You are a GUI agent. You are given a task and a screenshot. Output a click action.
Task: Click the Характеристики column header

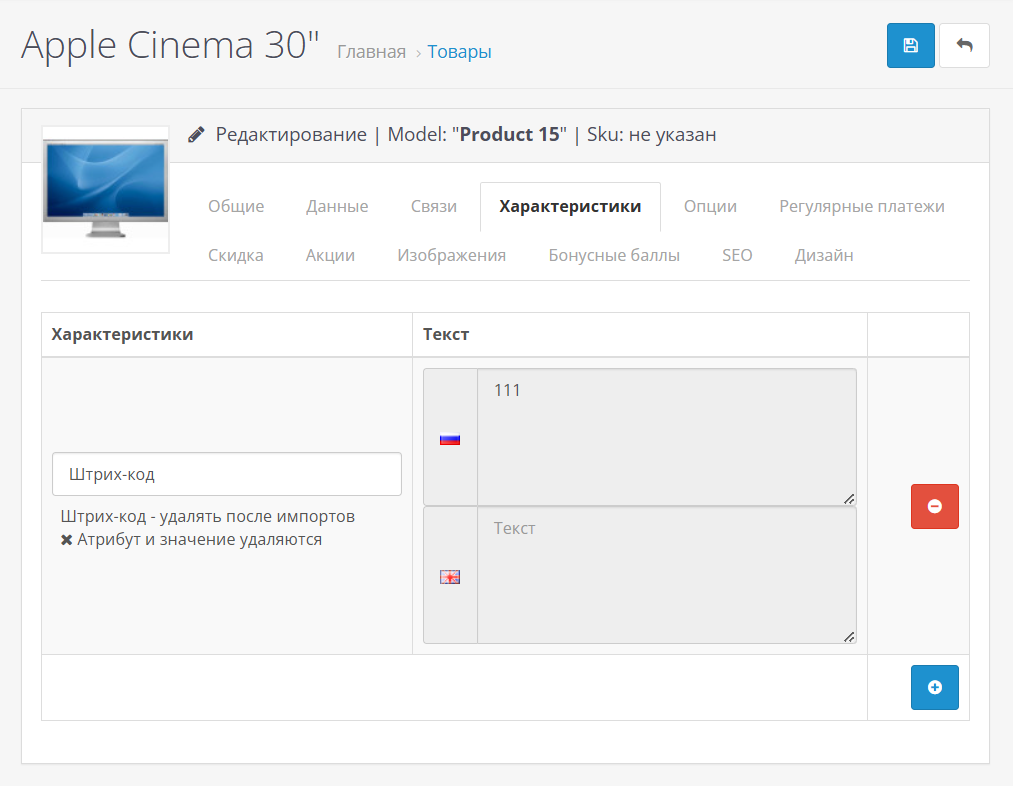pos(122,334)
